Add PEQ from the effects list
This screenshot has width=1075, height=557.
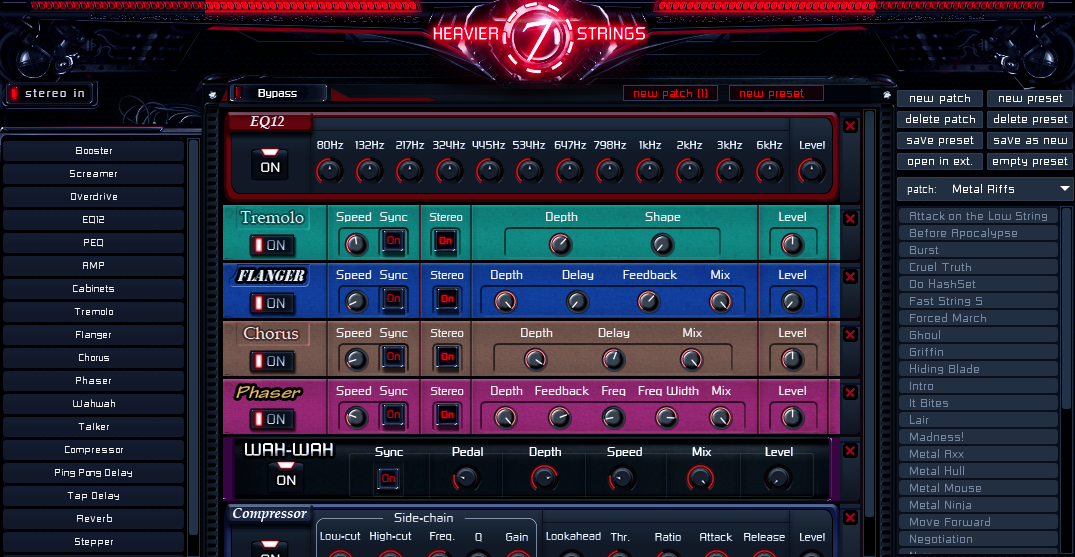click(x=94, y=243)
